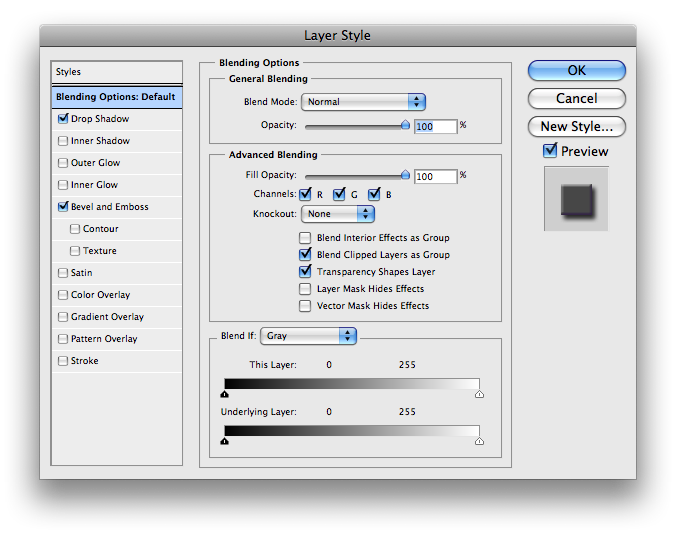Click the Underlying Layer gradient bar
Viewport: 676px width, 534px height.
tap(352, 431)
